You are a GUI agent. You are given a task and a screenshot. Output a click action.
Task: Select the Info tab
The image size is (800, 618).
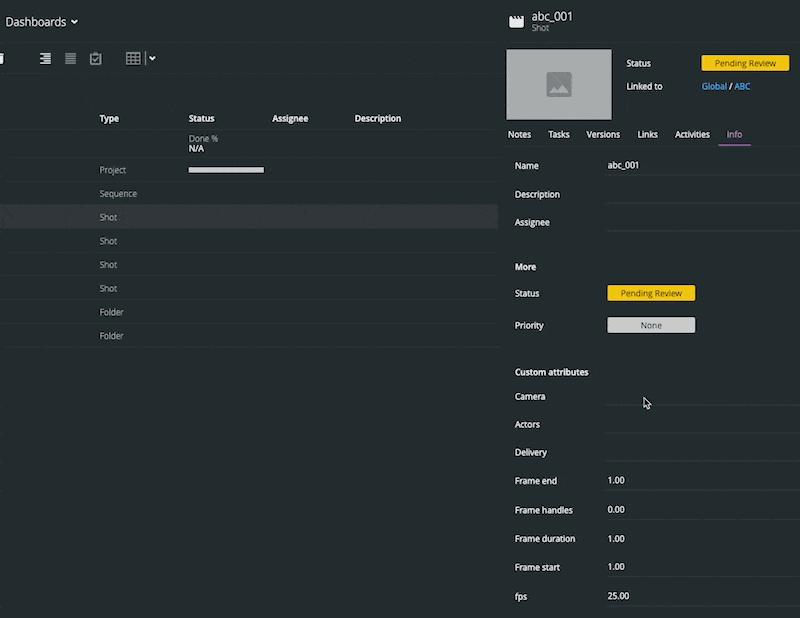(x=734, y=134)
